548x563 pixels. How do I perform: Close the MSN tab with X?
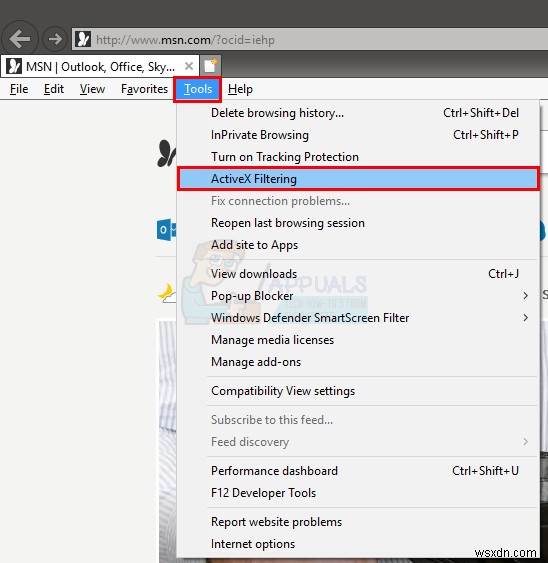(x=189, y=66)
